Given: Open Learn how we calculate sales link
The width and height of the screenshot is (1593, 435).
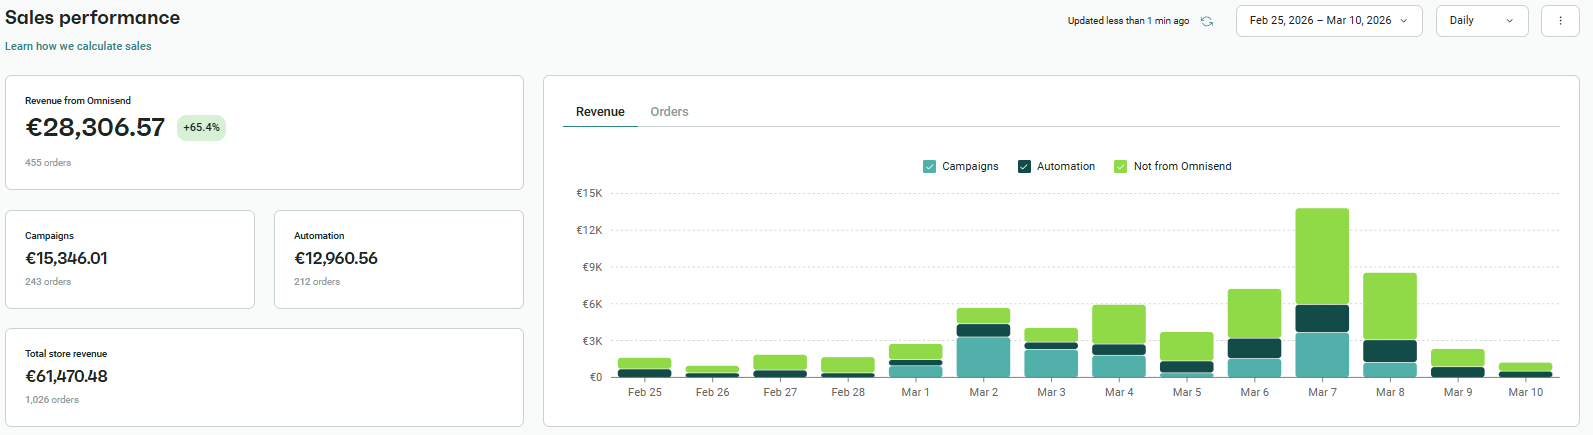Looking at the screenshot, I should click(x=78, y=46).
